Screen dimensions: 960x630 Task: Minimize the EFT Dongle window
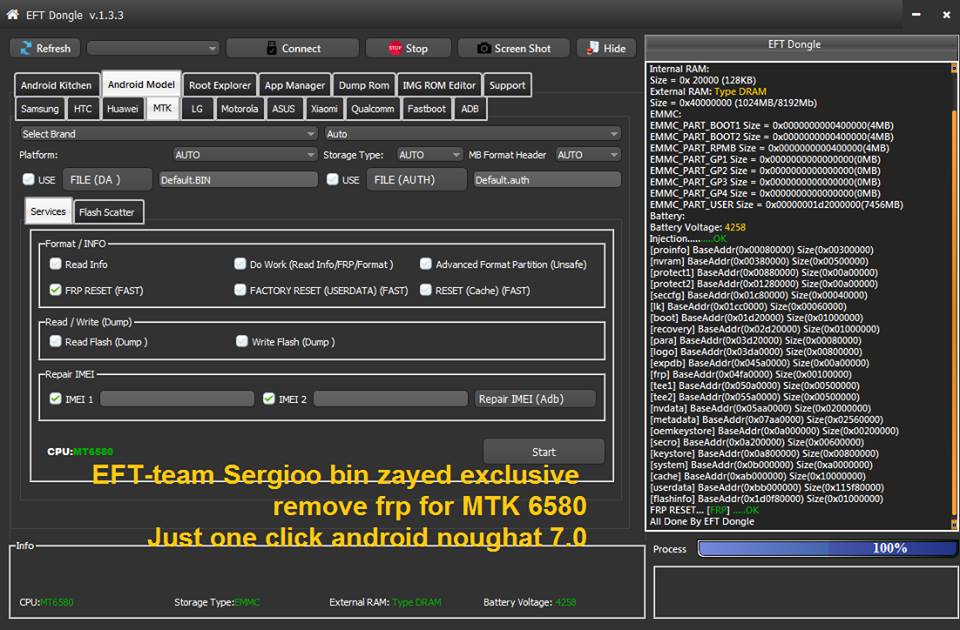pyautogui.click(x=916, y=14)
